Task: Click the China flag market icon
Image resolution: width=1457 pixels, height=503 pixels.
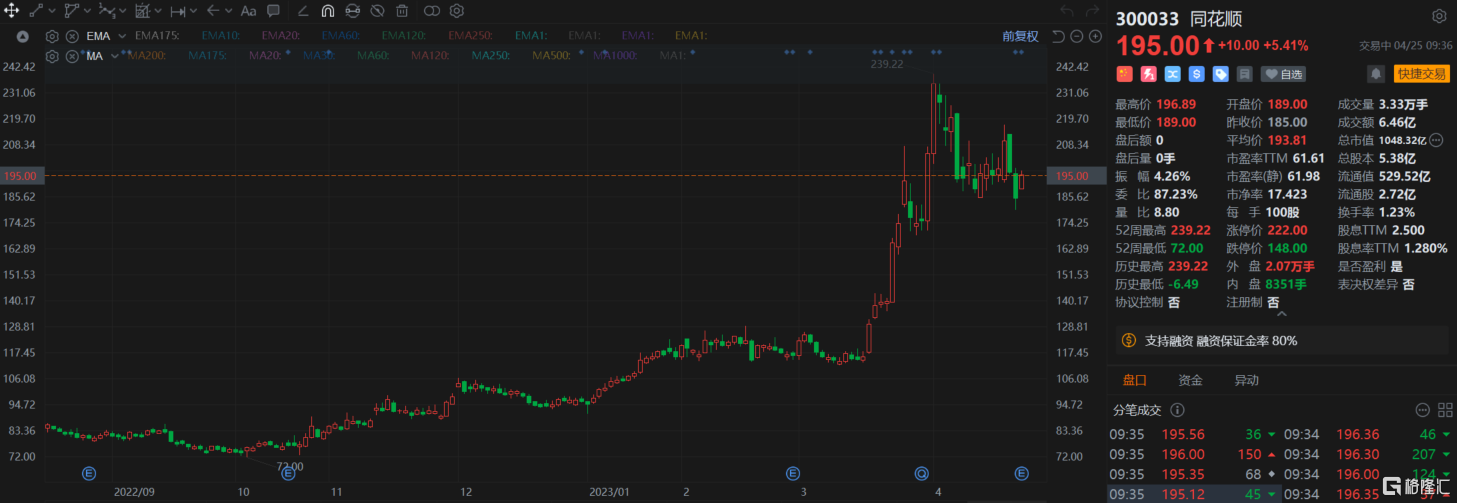Action: pyautogui.click(x=1124, y=74)
